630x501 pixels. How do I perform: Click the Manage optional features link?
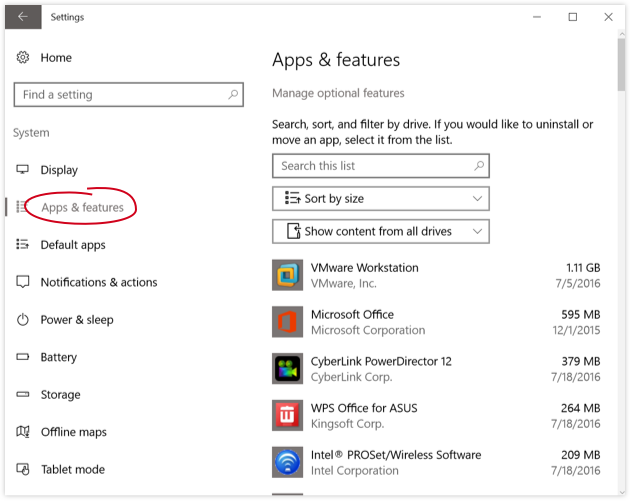coord(338,93)
